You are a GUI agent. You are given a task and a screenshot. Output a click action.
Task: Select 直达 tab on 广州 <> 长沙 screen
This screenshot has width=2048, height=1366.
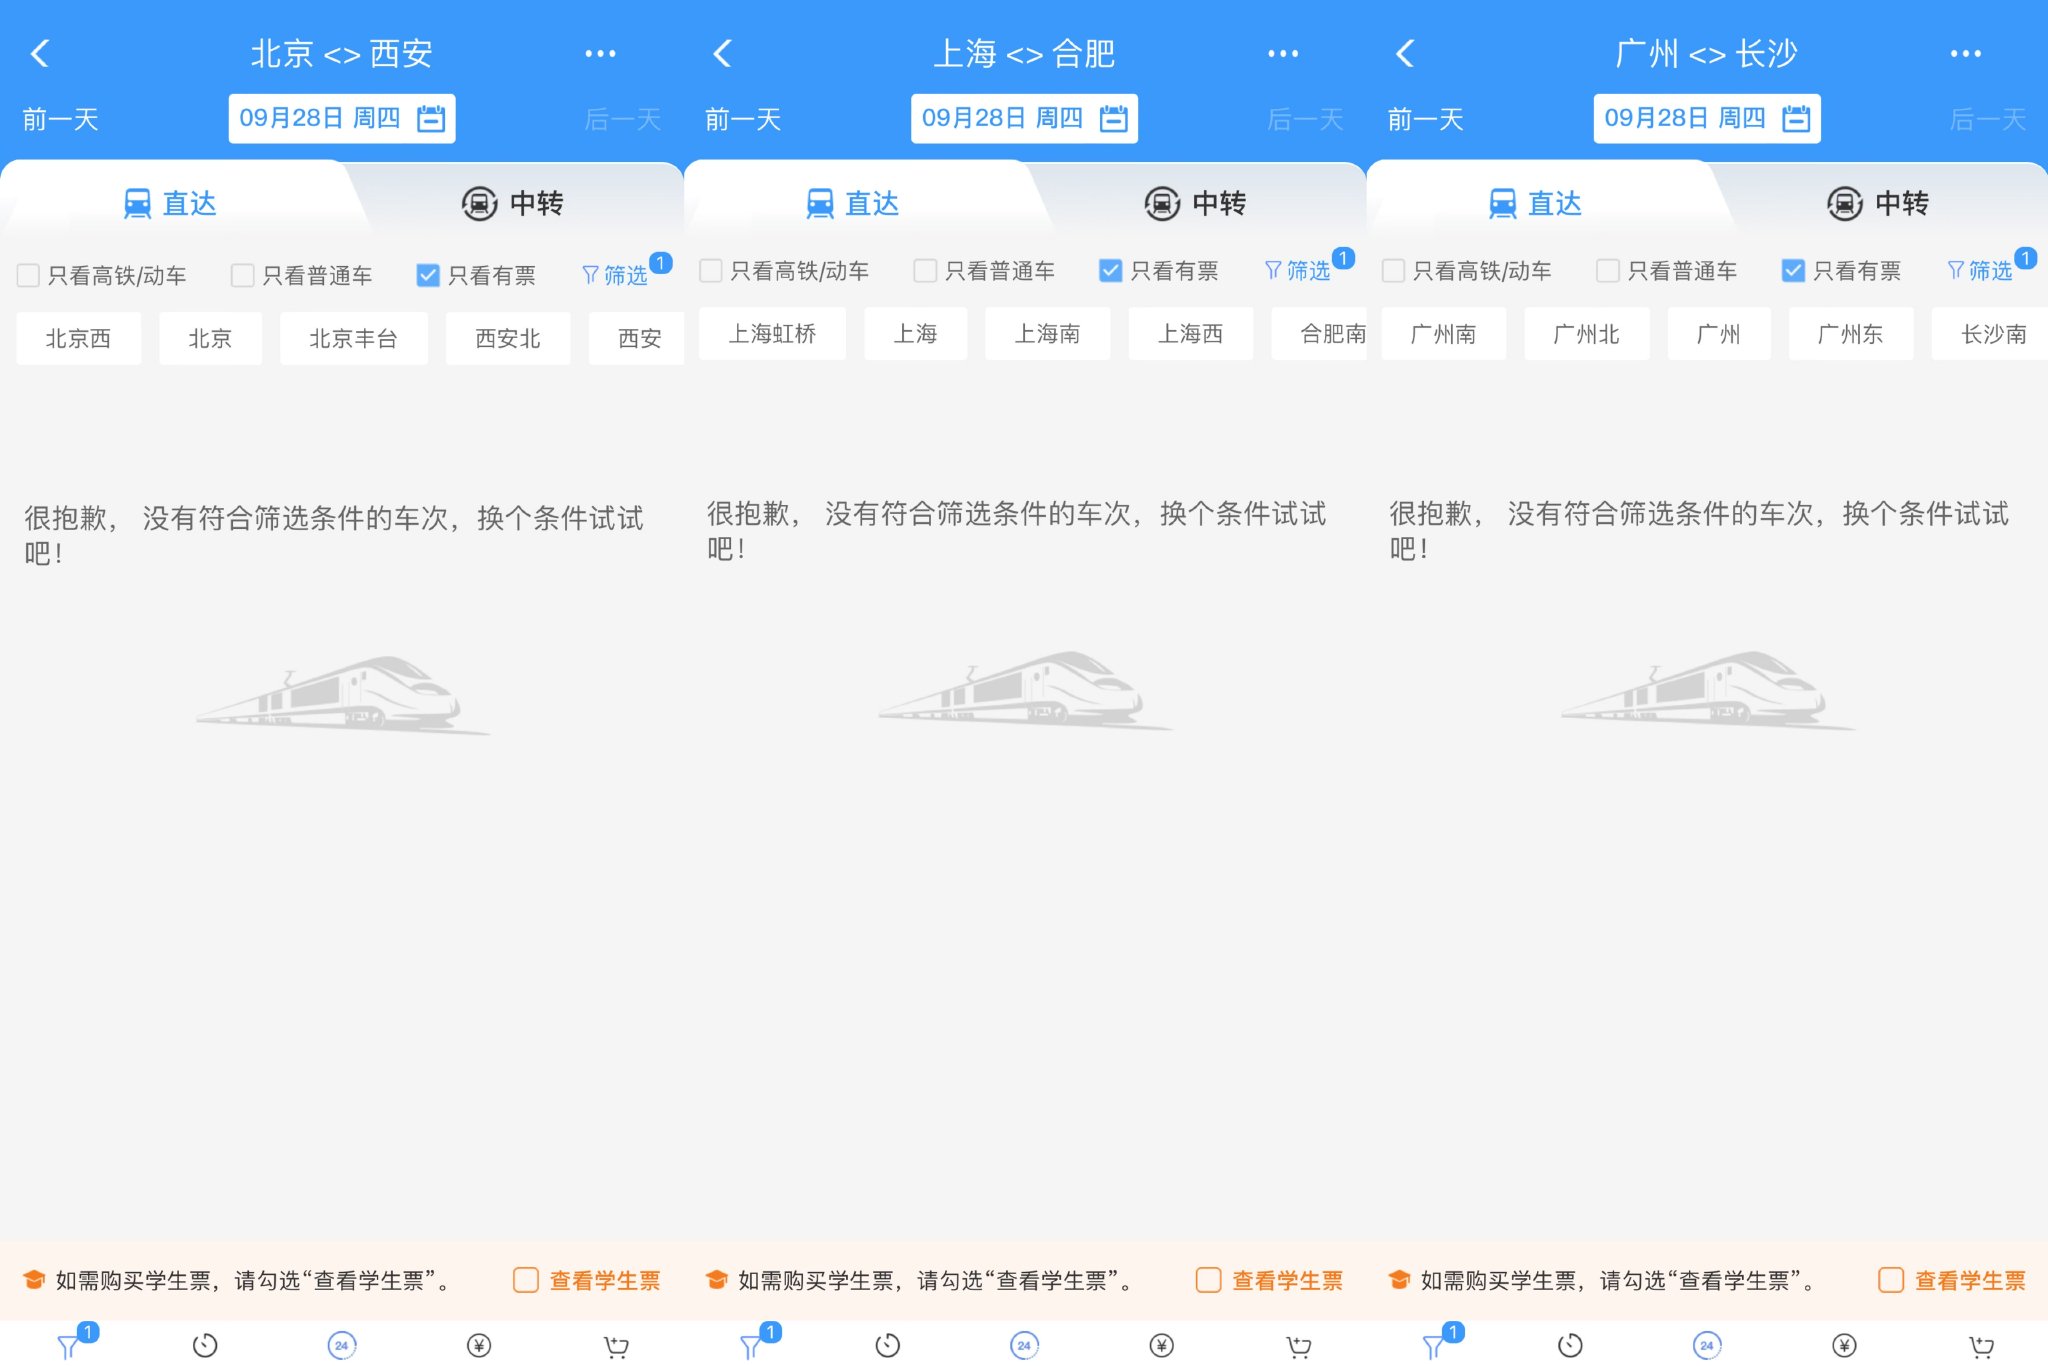click(x=1535, y=203)
